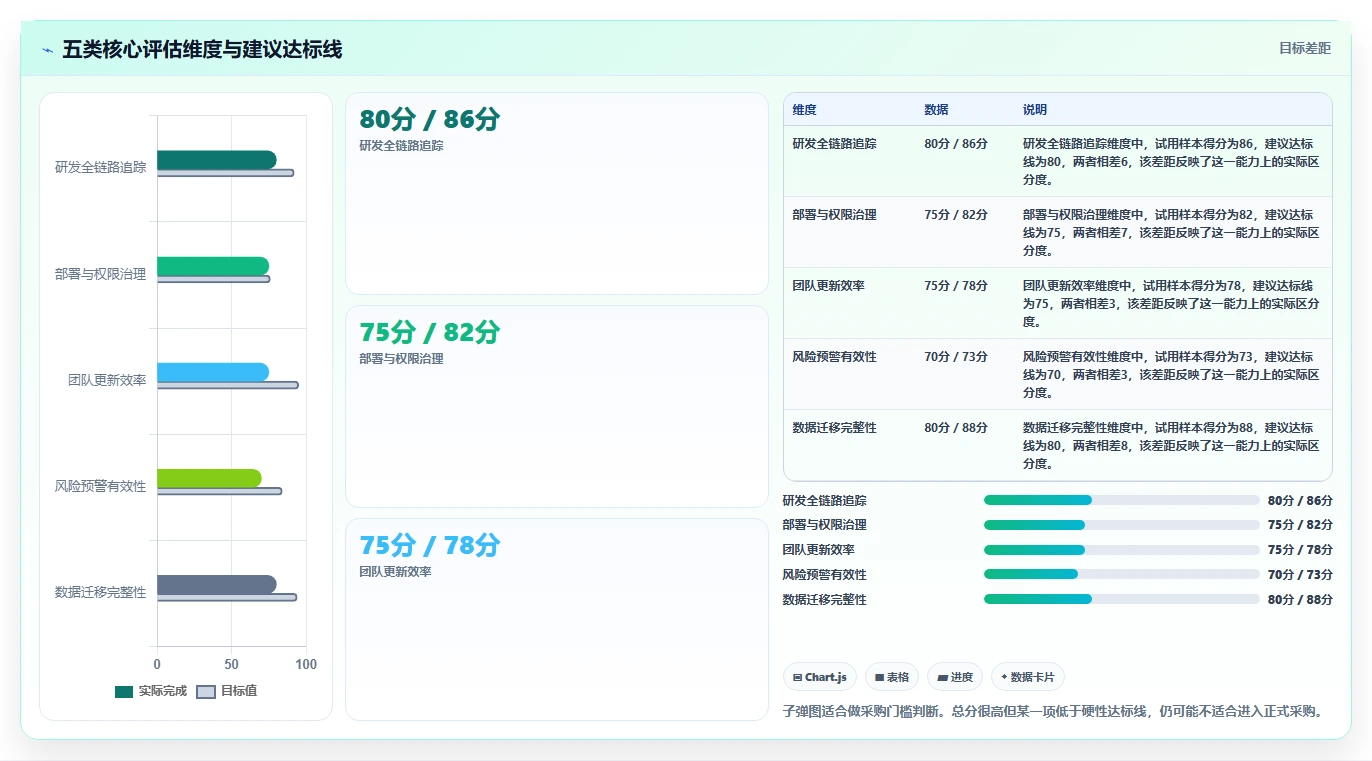
Task: Click the 数据迁移完整性 progress bar
Action: pos(1122,599)
